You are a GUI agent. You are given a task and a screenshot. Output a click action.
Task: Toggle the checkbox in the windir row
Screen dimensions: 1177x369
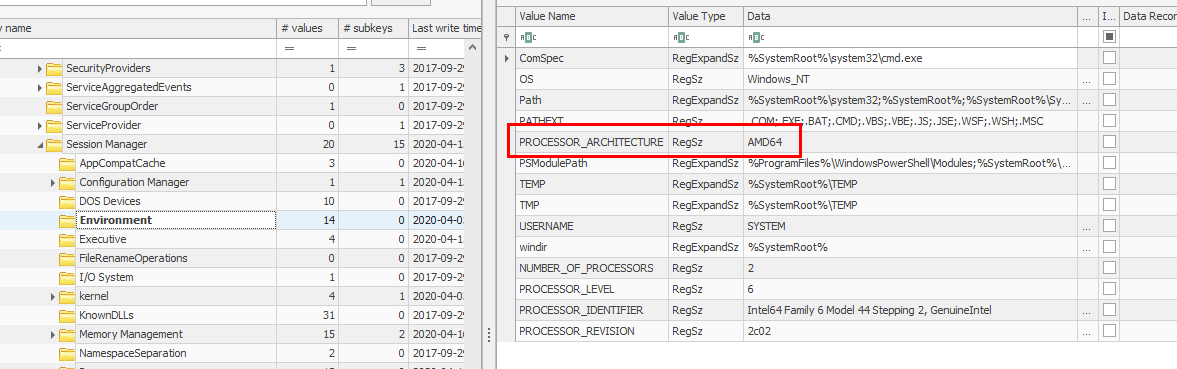pos(1109,247)
